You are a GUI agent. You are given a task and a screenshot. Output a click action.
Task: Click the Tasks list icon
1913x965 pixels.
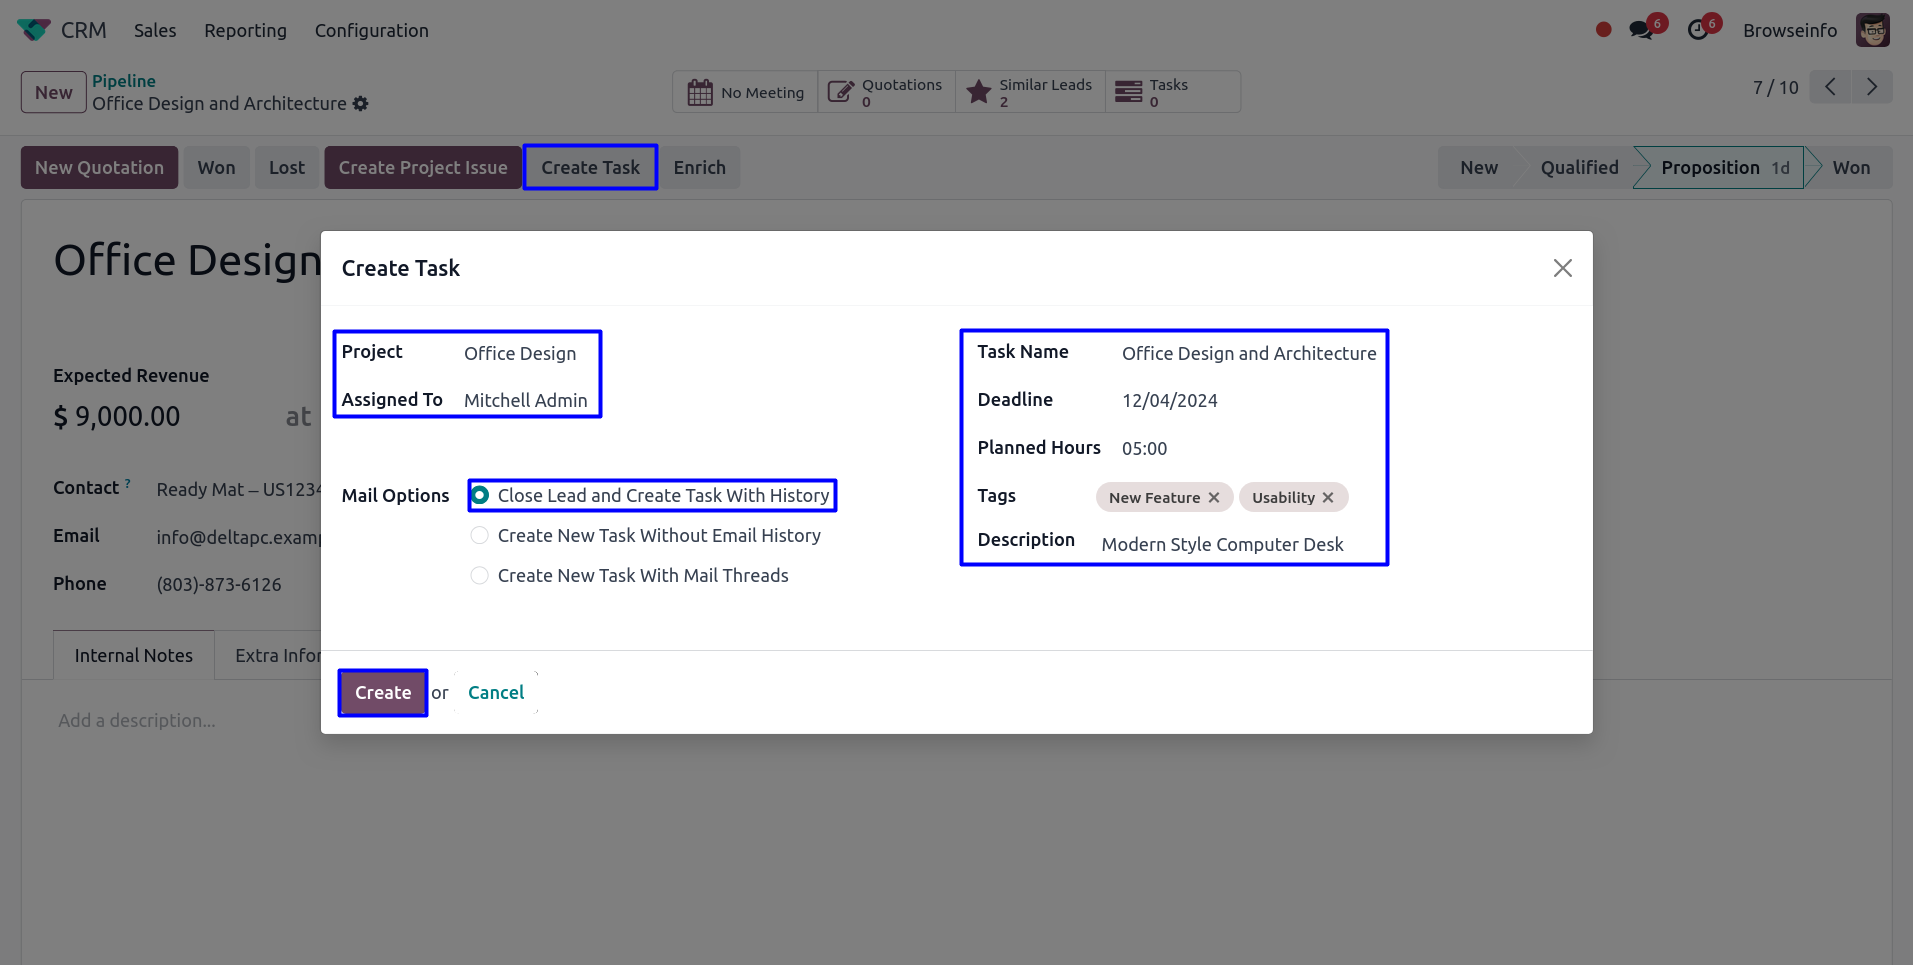pos(1129,92)
